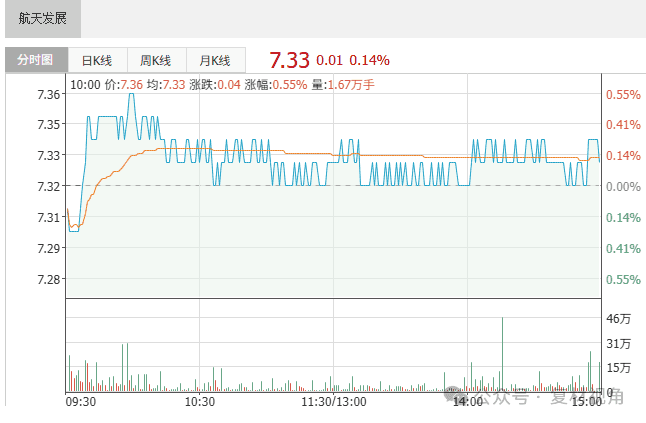Click the 46万 volume axis label

(x=620, y=319)
